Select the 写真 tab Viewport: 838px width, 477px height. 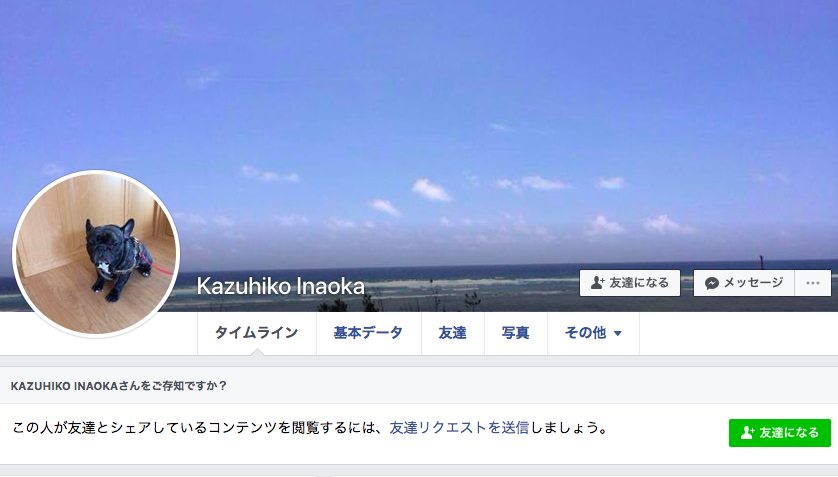[516, 333]
